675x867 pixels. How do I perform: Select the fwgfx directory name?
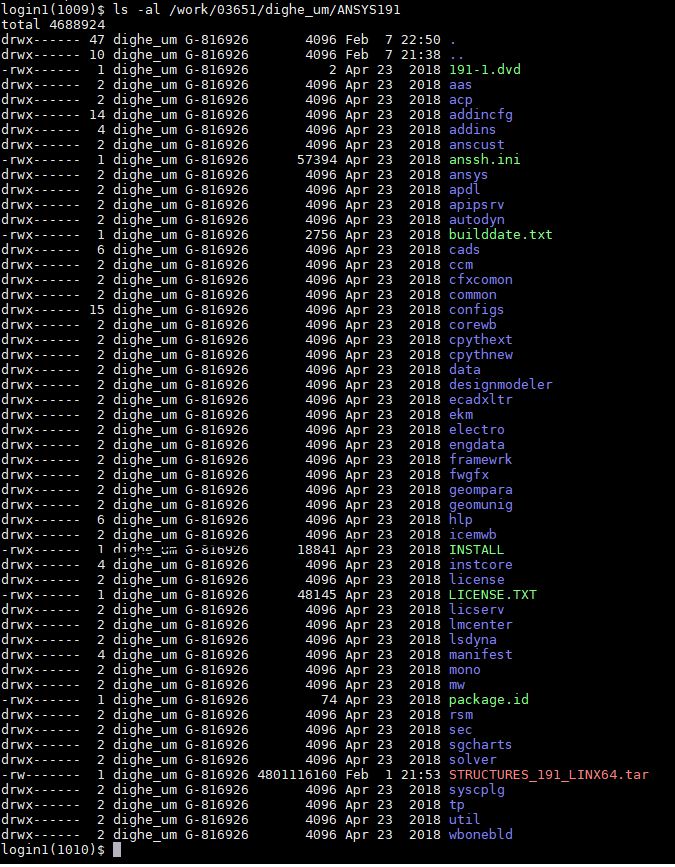(x=468, y=474)
